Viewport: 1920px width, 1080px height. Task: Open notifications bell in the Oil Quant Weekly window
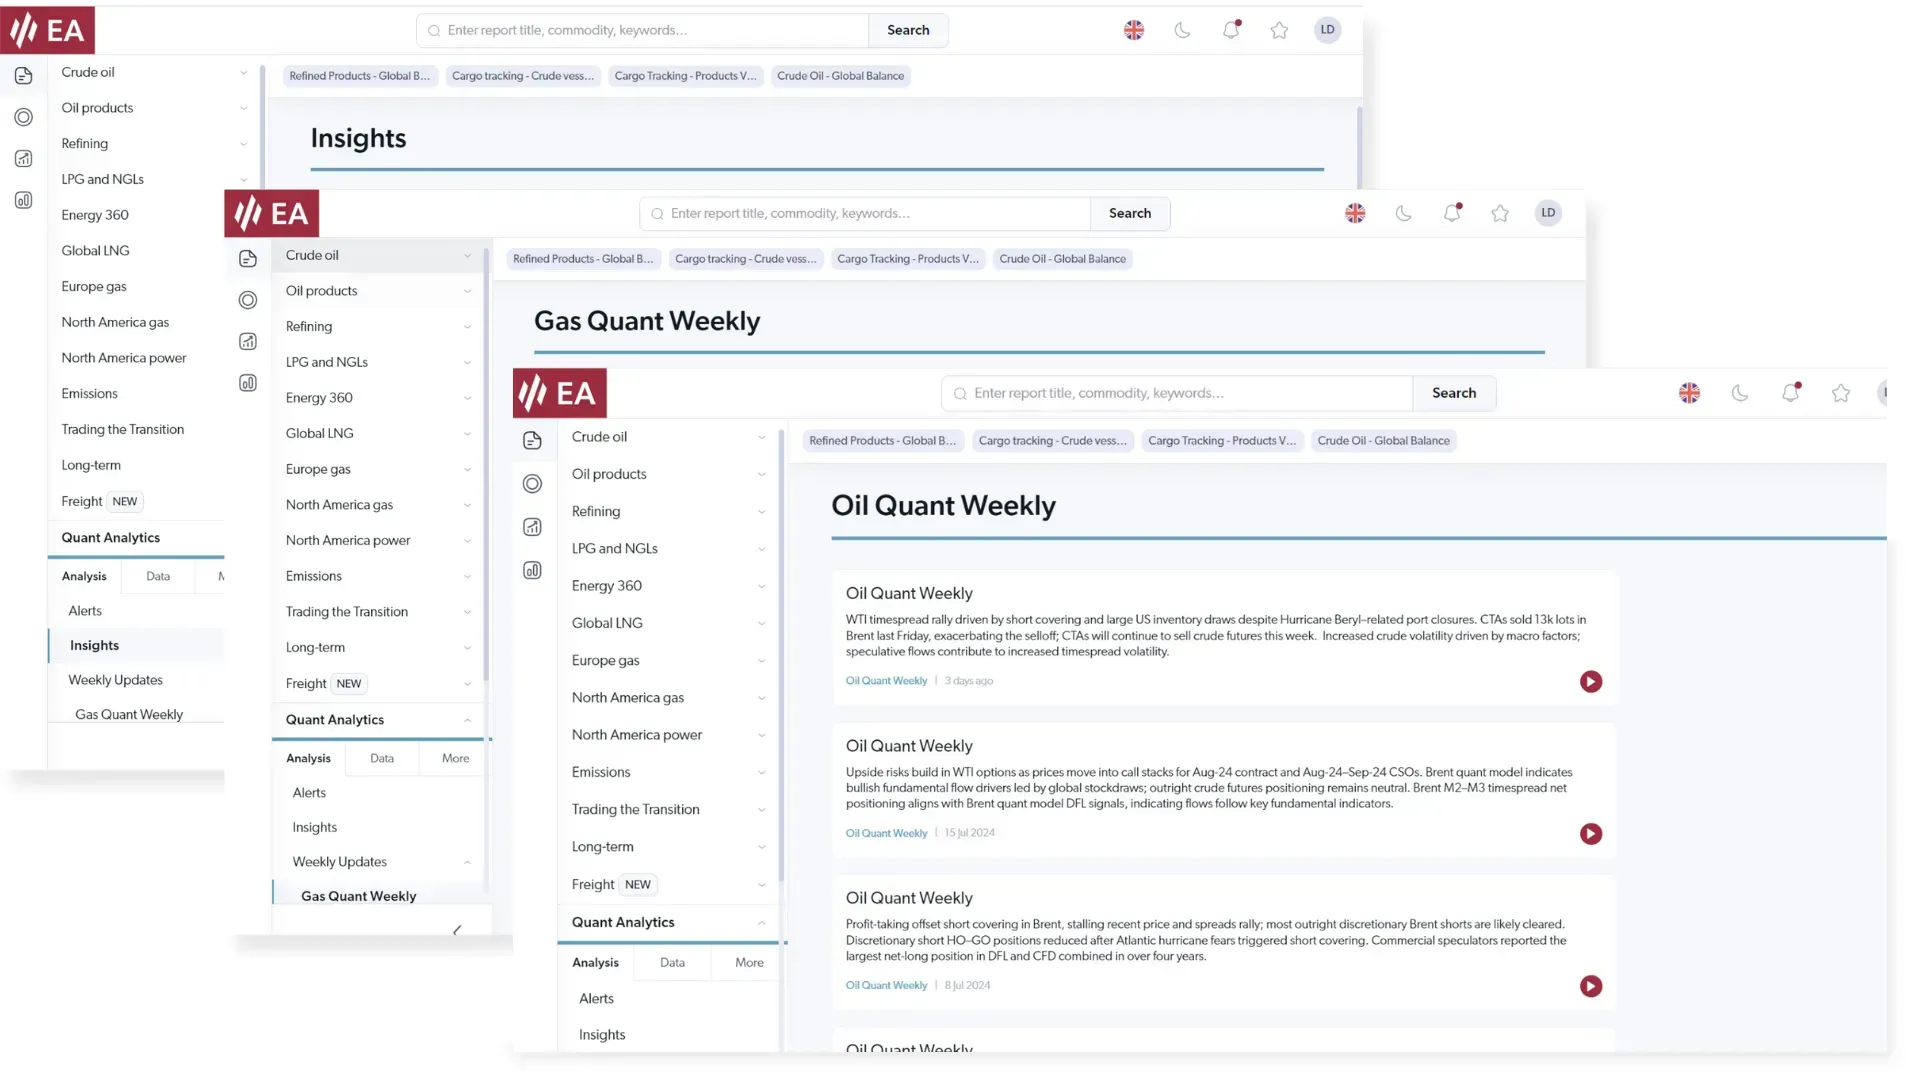[x=1791, y=393]
